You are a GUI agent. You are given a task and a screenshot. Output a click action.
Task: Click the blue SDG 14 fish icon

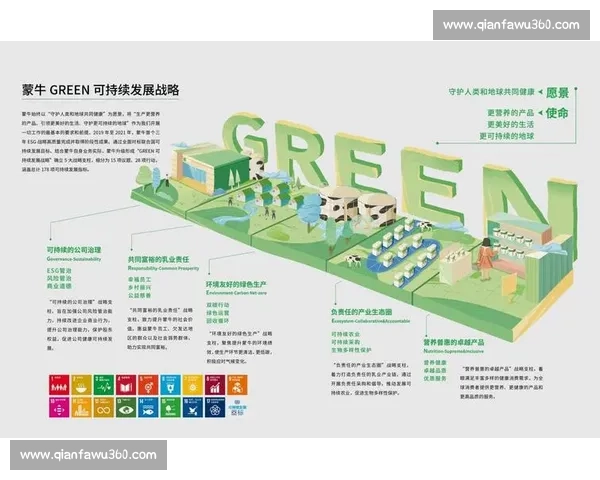pyautogui.click(x=148, y=407)
